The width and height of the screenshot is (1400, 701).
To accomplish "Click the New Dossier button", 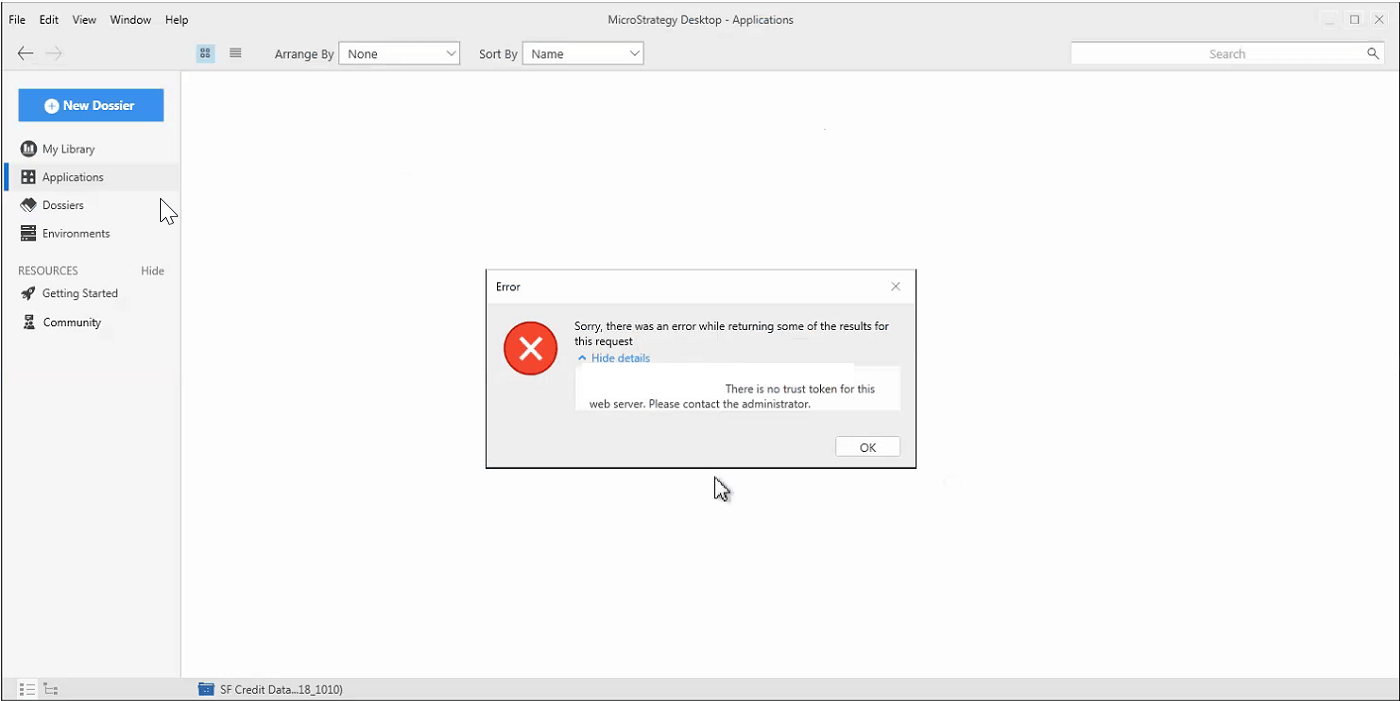I will [91, 105].
